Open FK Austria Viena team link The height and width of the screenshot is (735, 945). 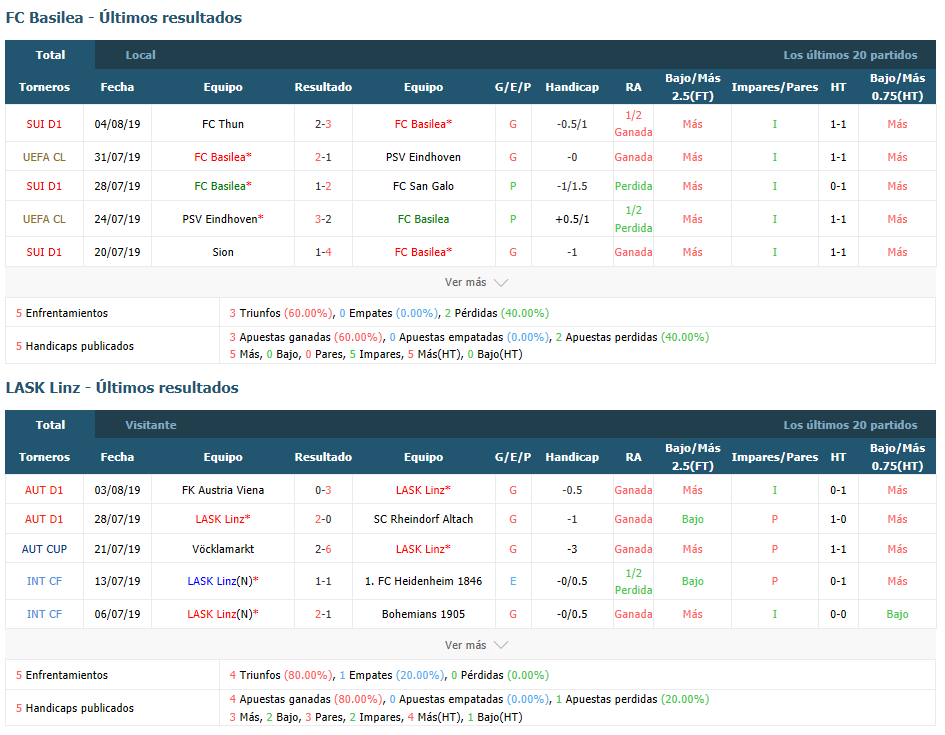(x=223, y=490)
